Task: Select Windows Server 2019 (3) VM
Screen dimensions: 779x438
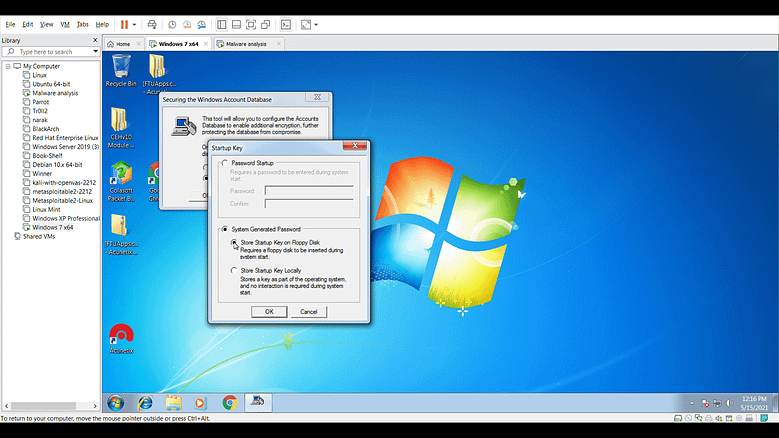Action: (66, 146)
